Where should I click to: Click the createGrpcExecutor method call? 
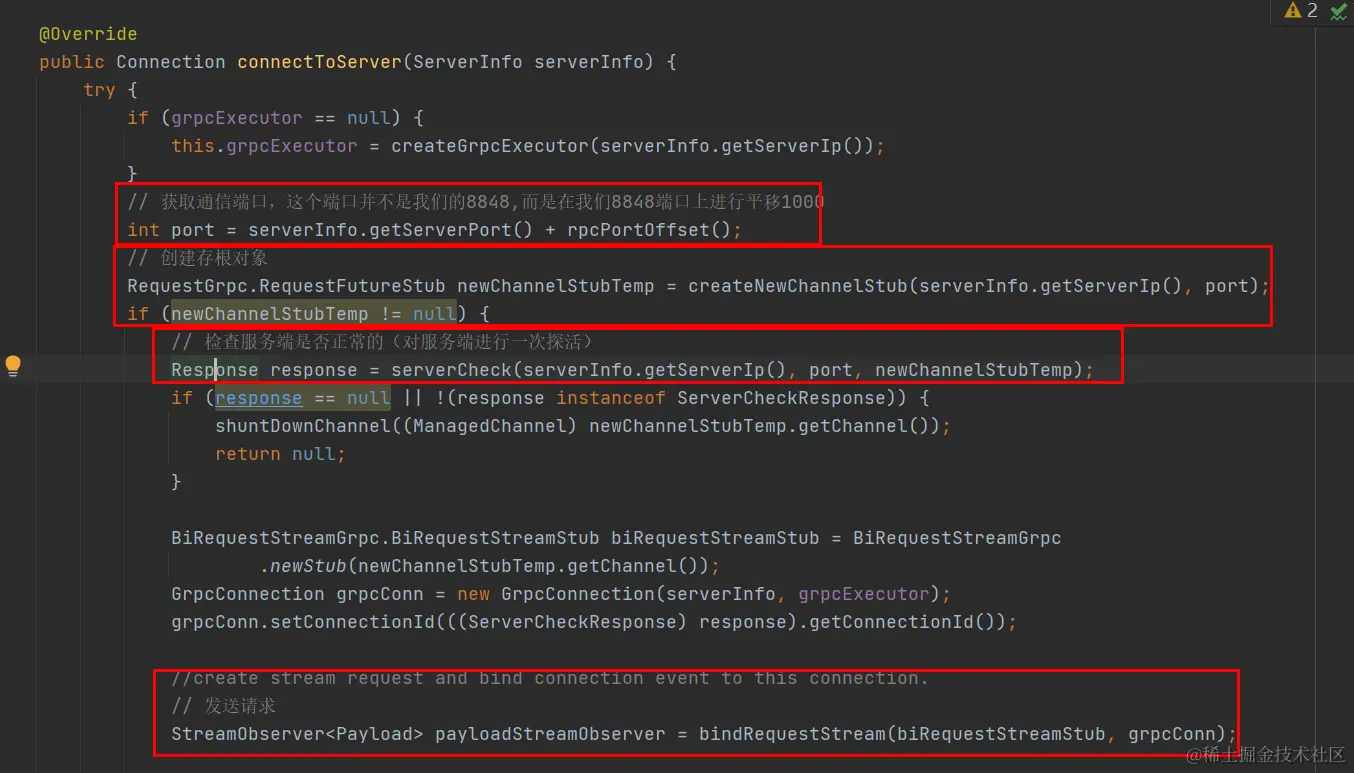(x=490, y=146)
